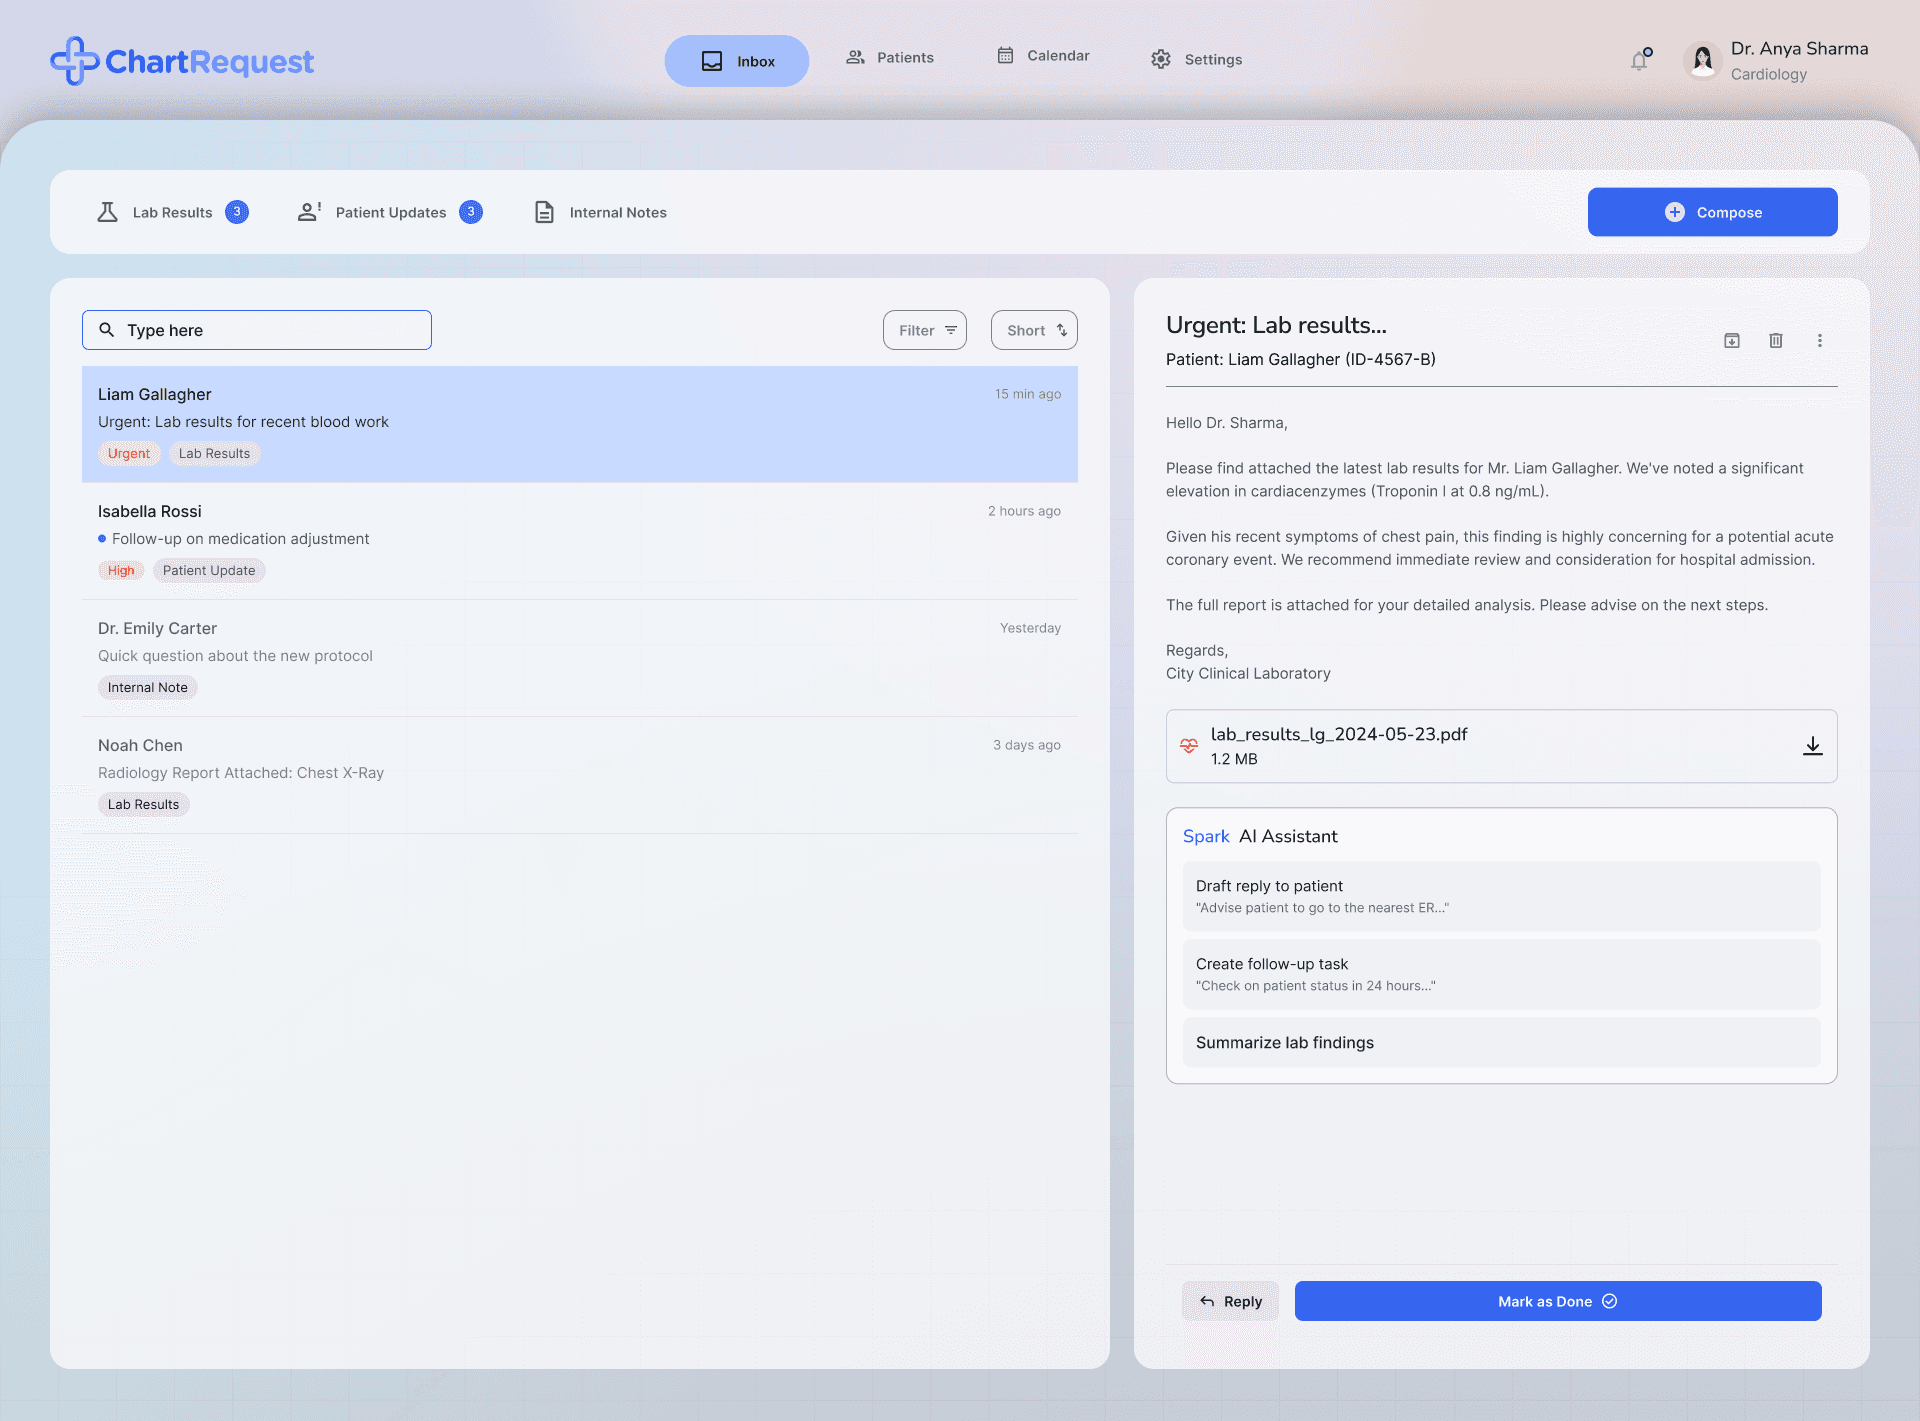Open the Calendar navigation item

click(1043, 56)
